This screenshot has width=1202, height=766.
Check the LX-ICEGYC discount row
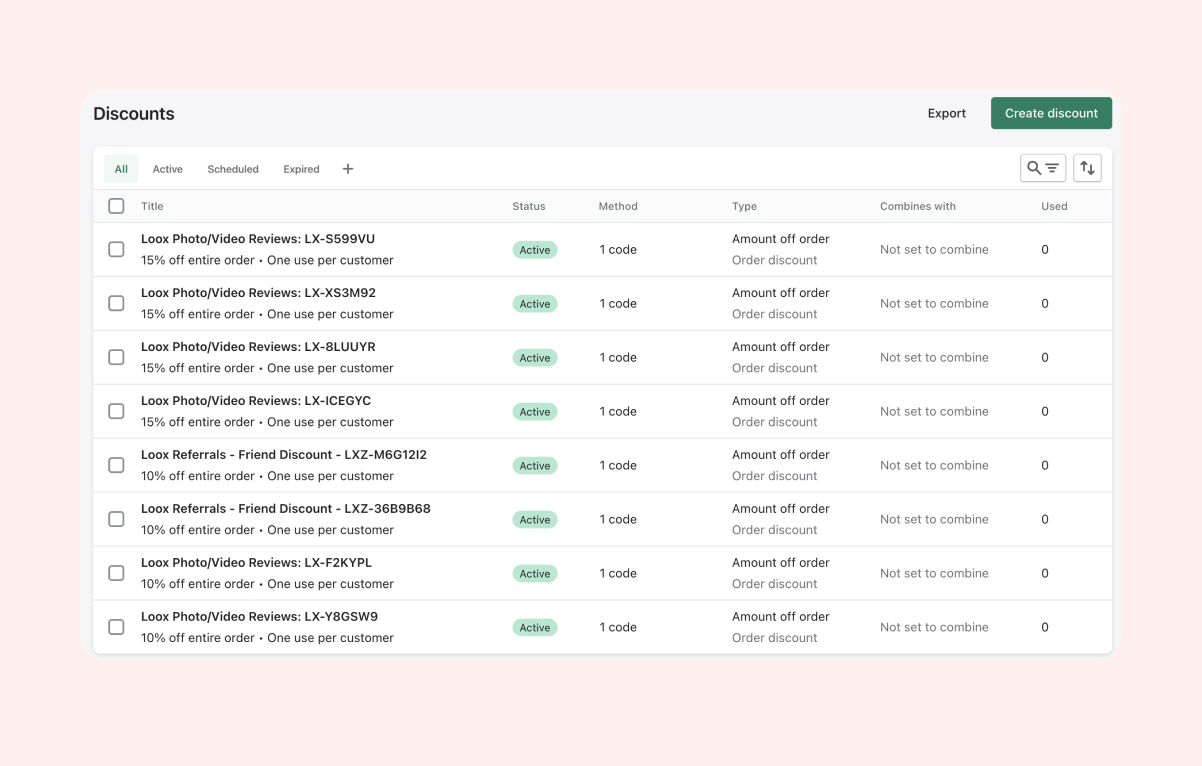116,411
